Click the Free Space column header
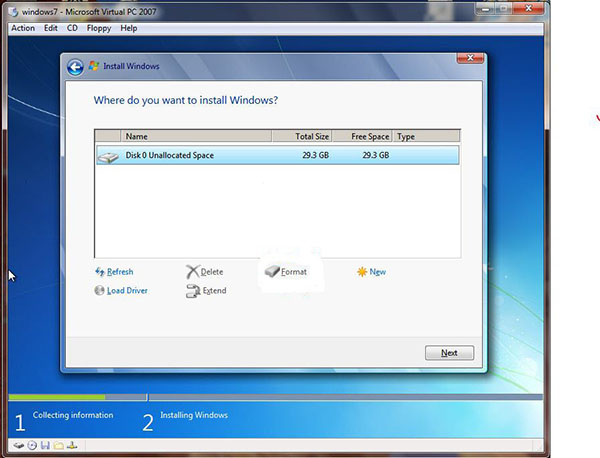600x458 pixels. tap(362, 136)
